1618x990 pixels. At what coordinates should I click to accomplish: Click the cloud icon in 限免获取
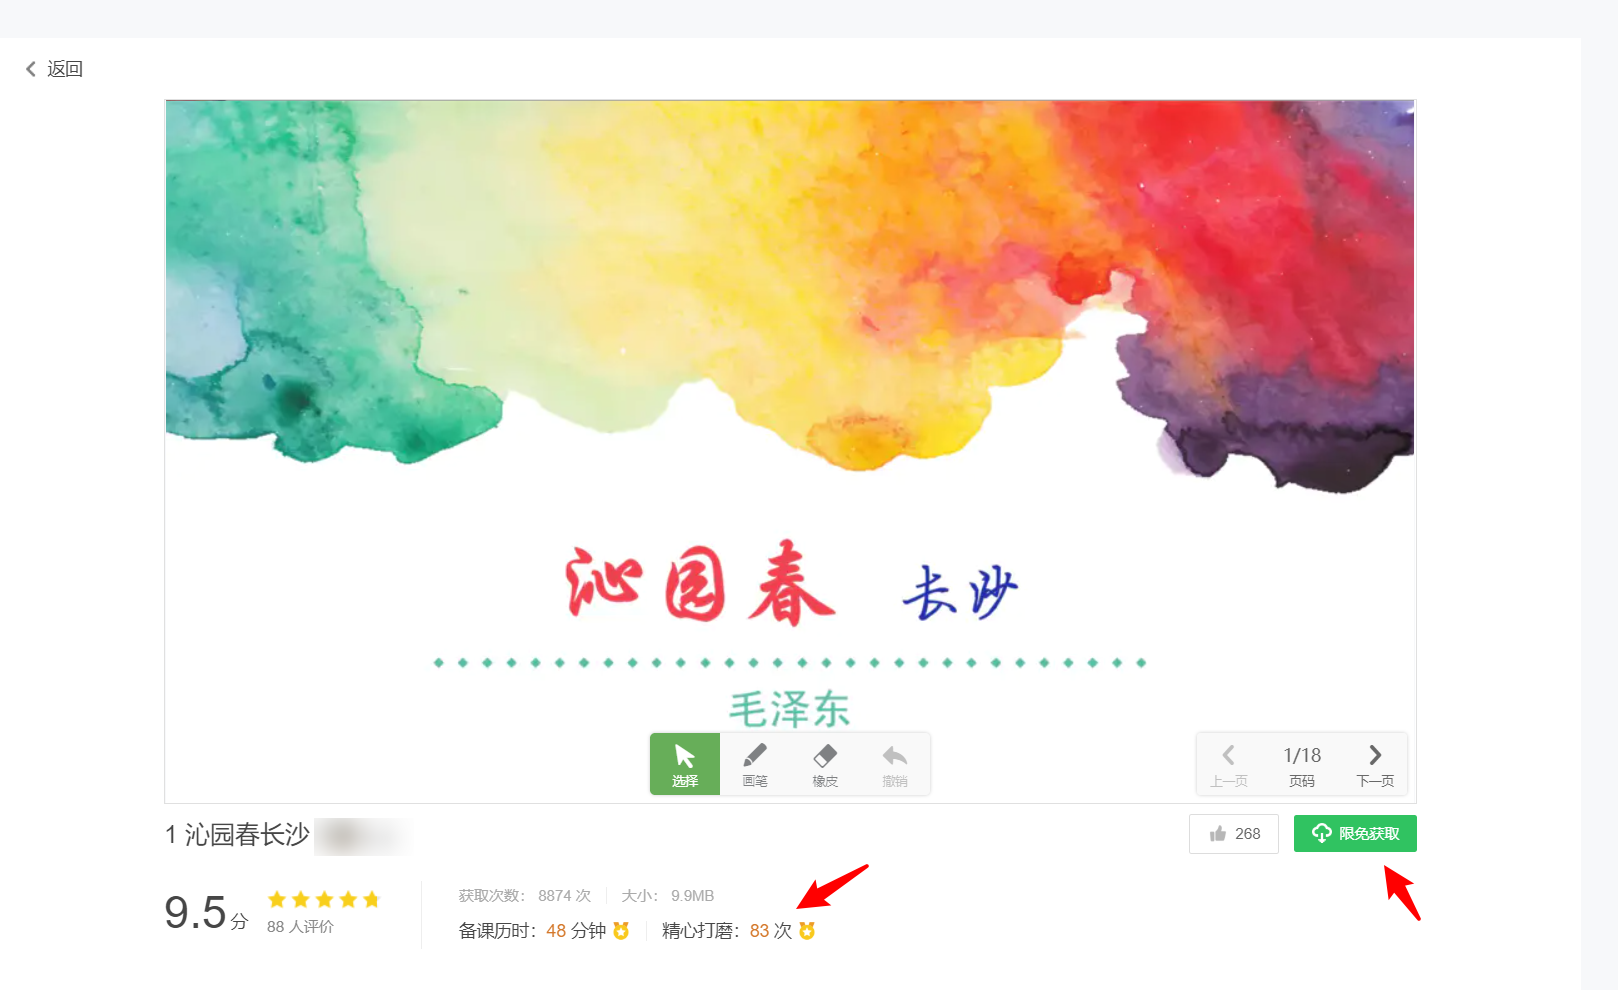click(1321, 833)
